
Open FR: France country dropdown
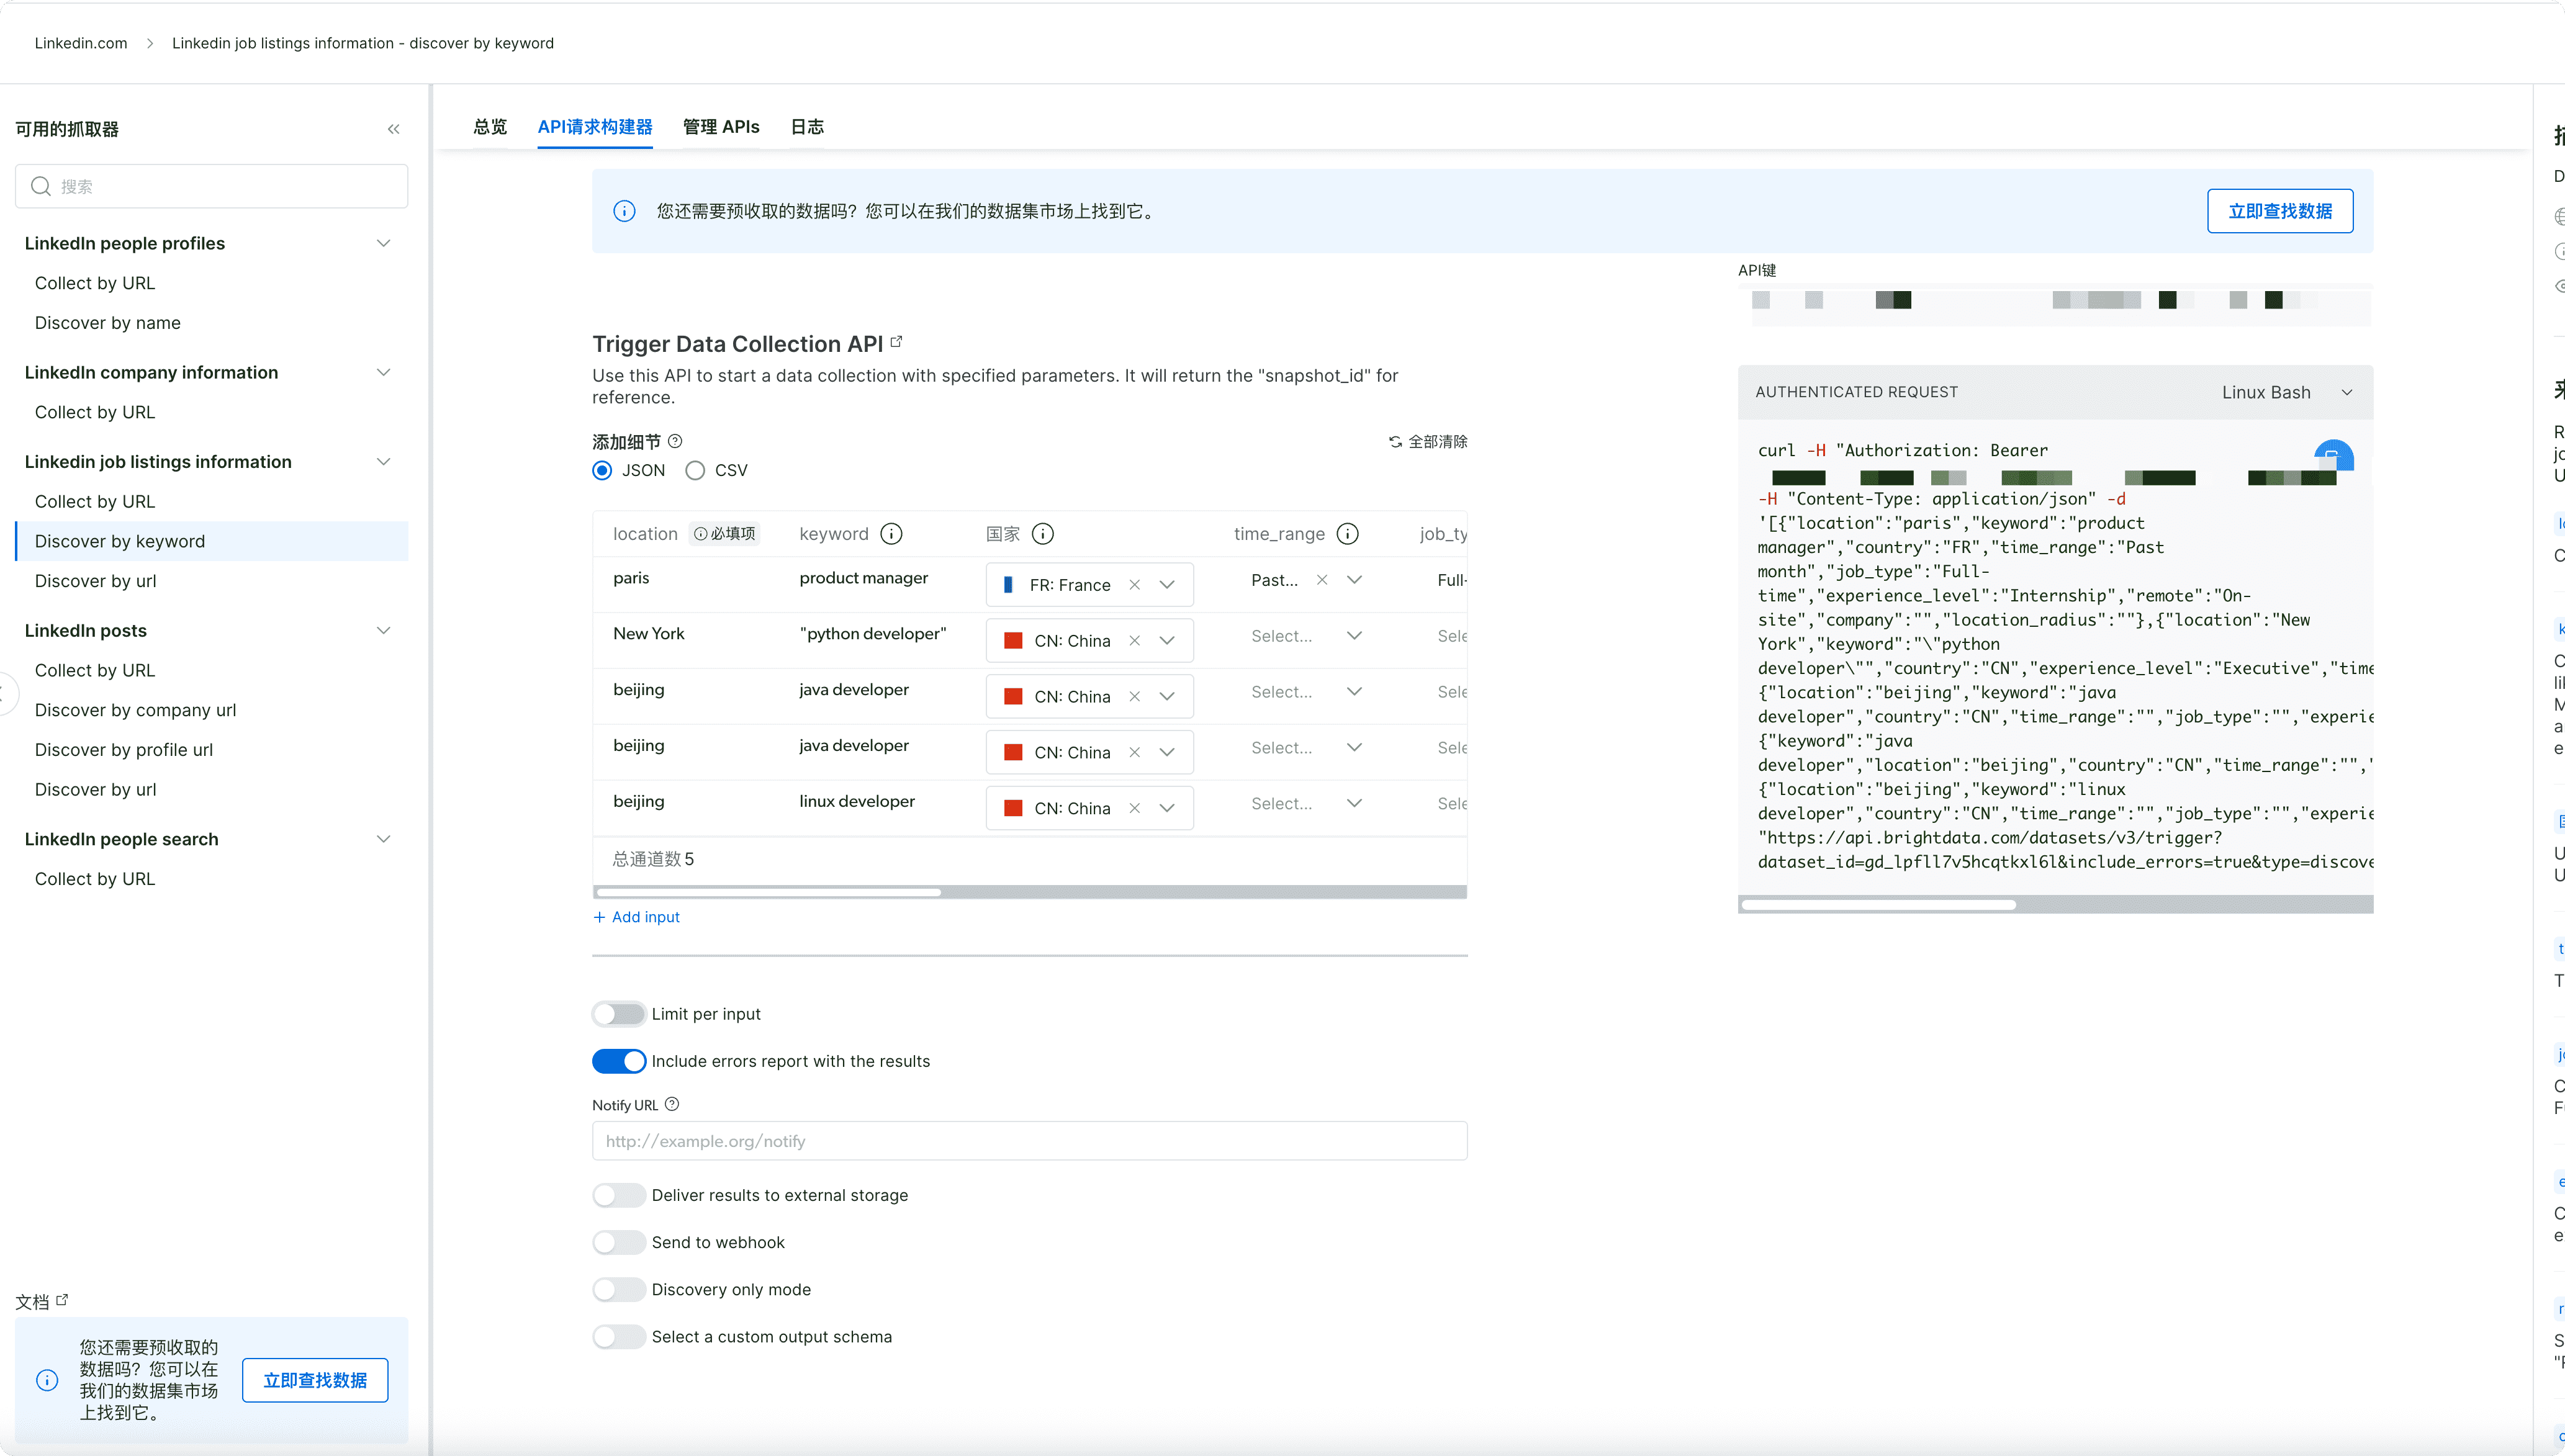(x=1167, y=585)
